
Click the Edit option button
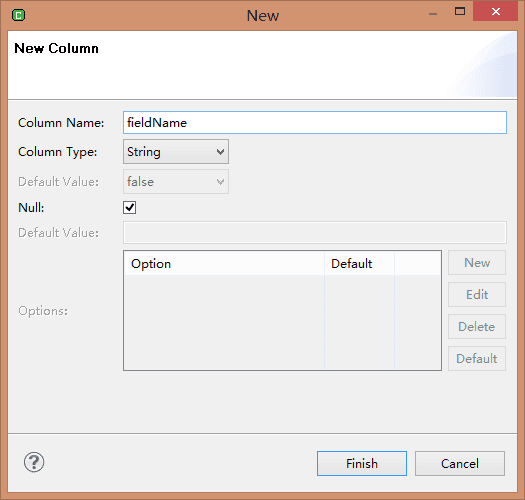pyautogui.click(x=477, y=295)
